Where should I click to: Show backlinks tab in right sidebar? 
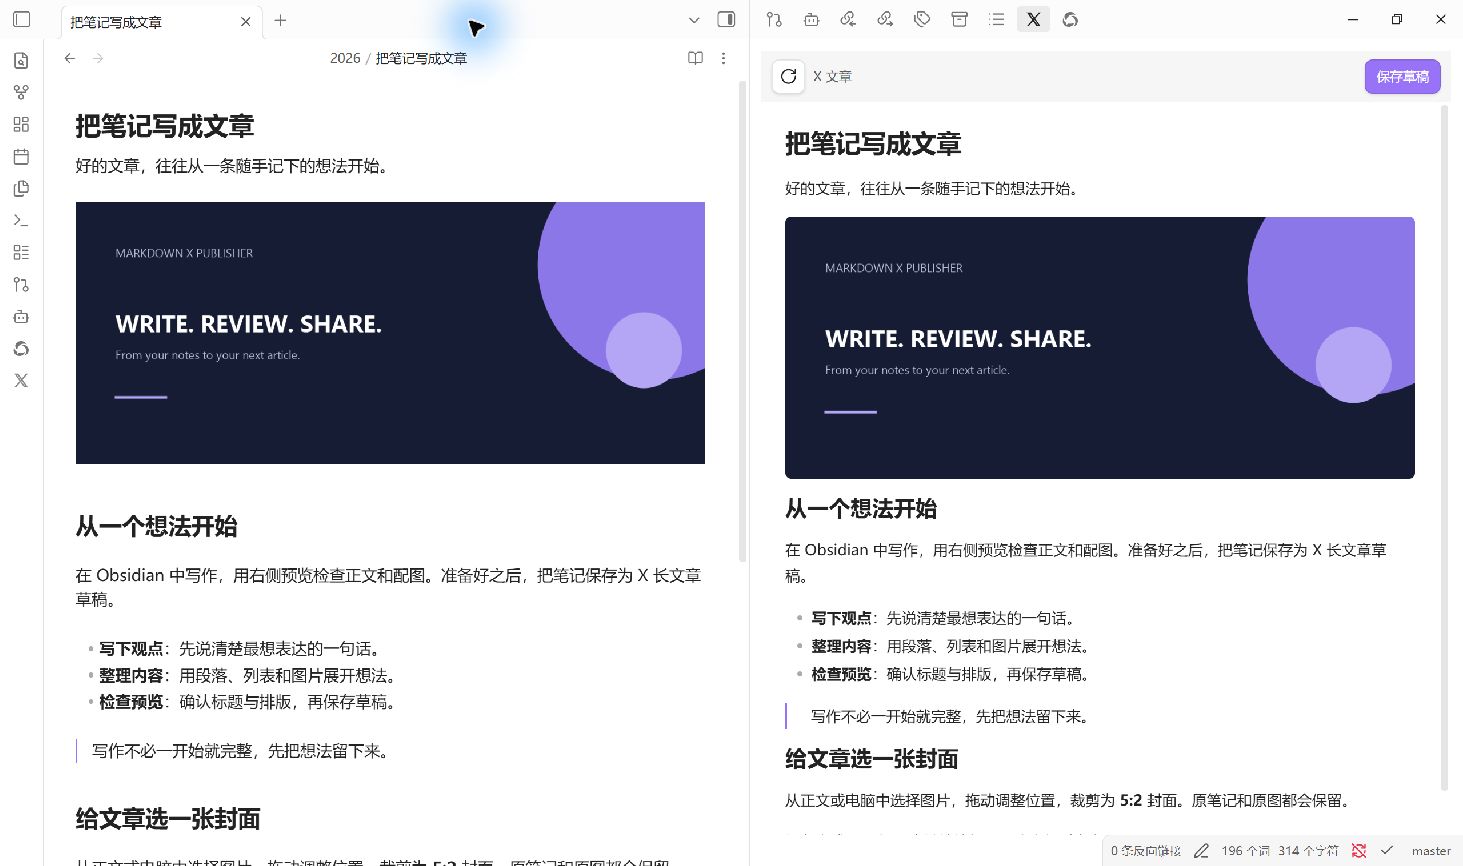click(848, 19)
